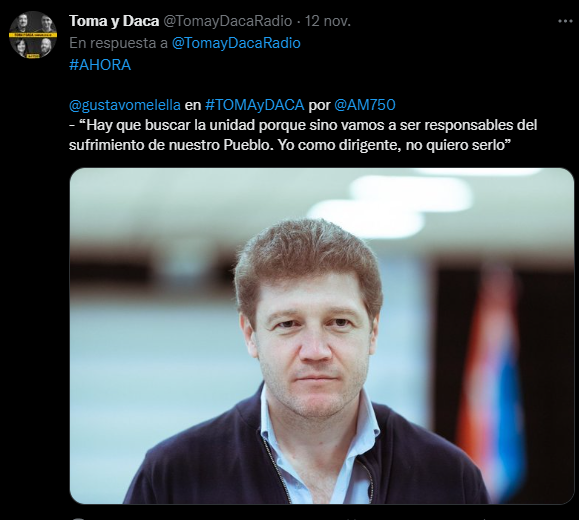Open the #AHORA hashtag

point(100,65)
